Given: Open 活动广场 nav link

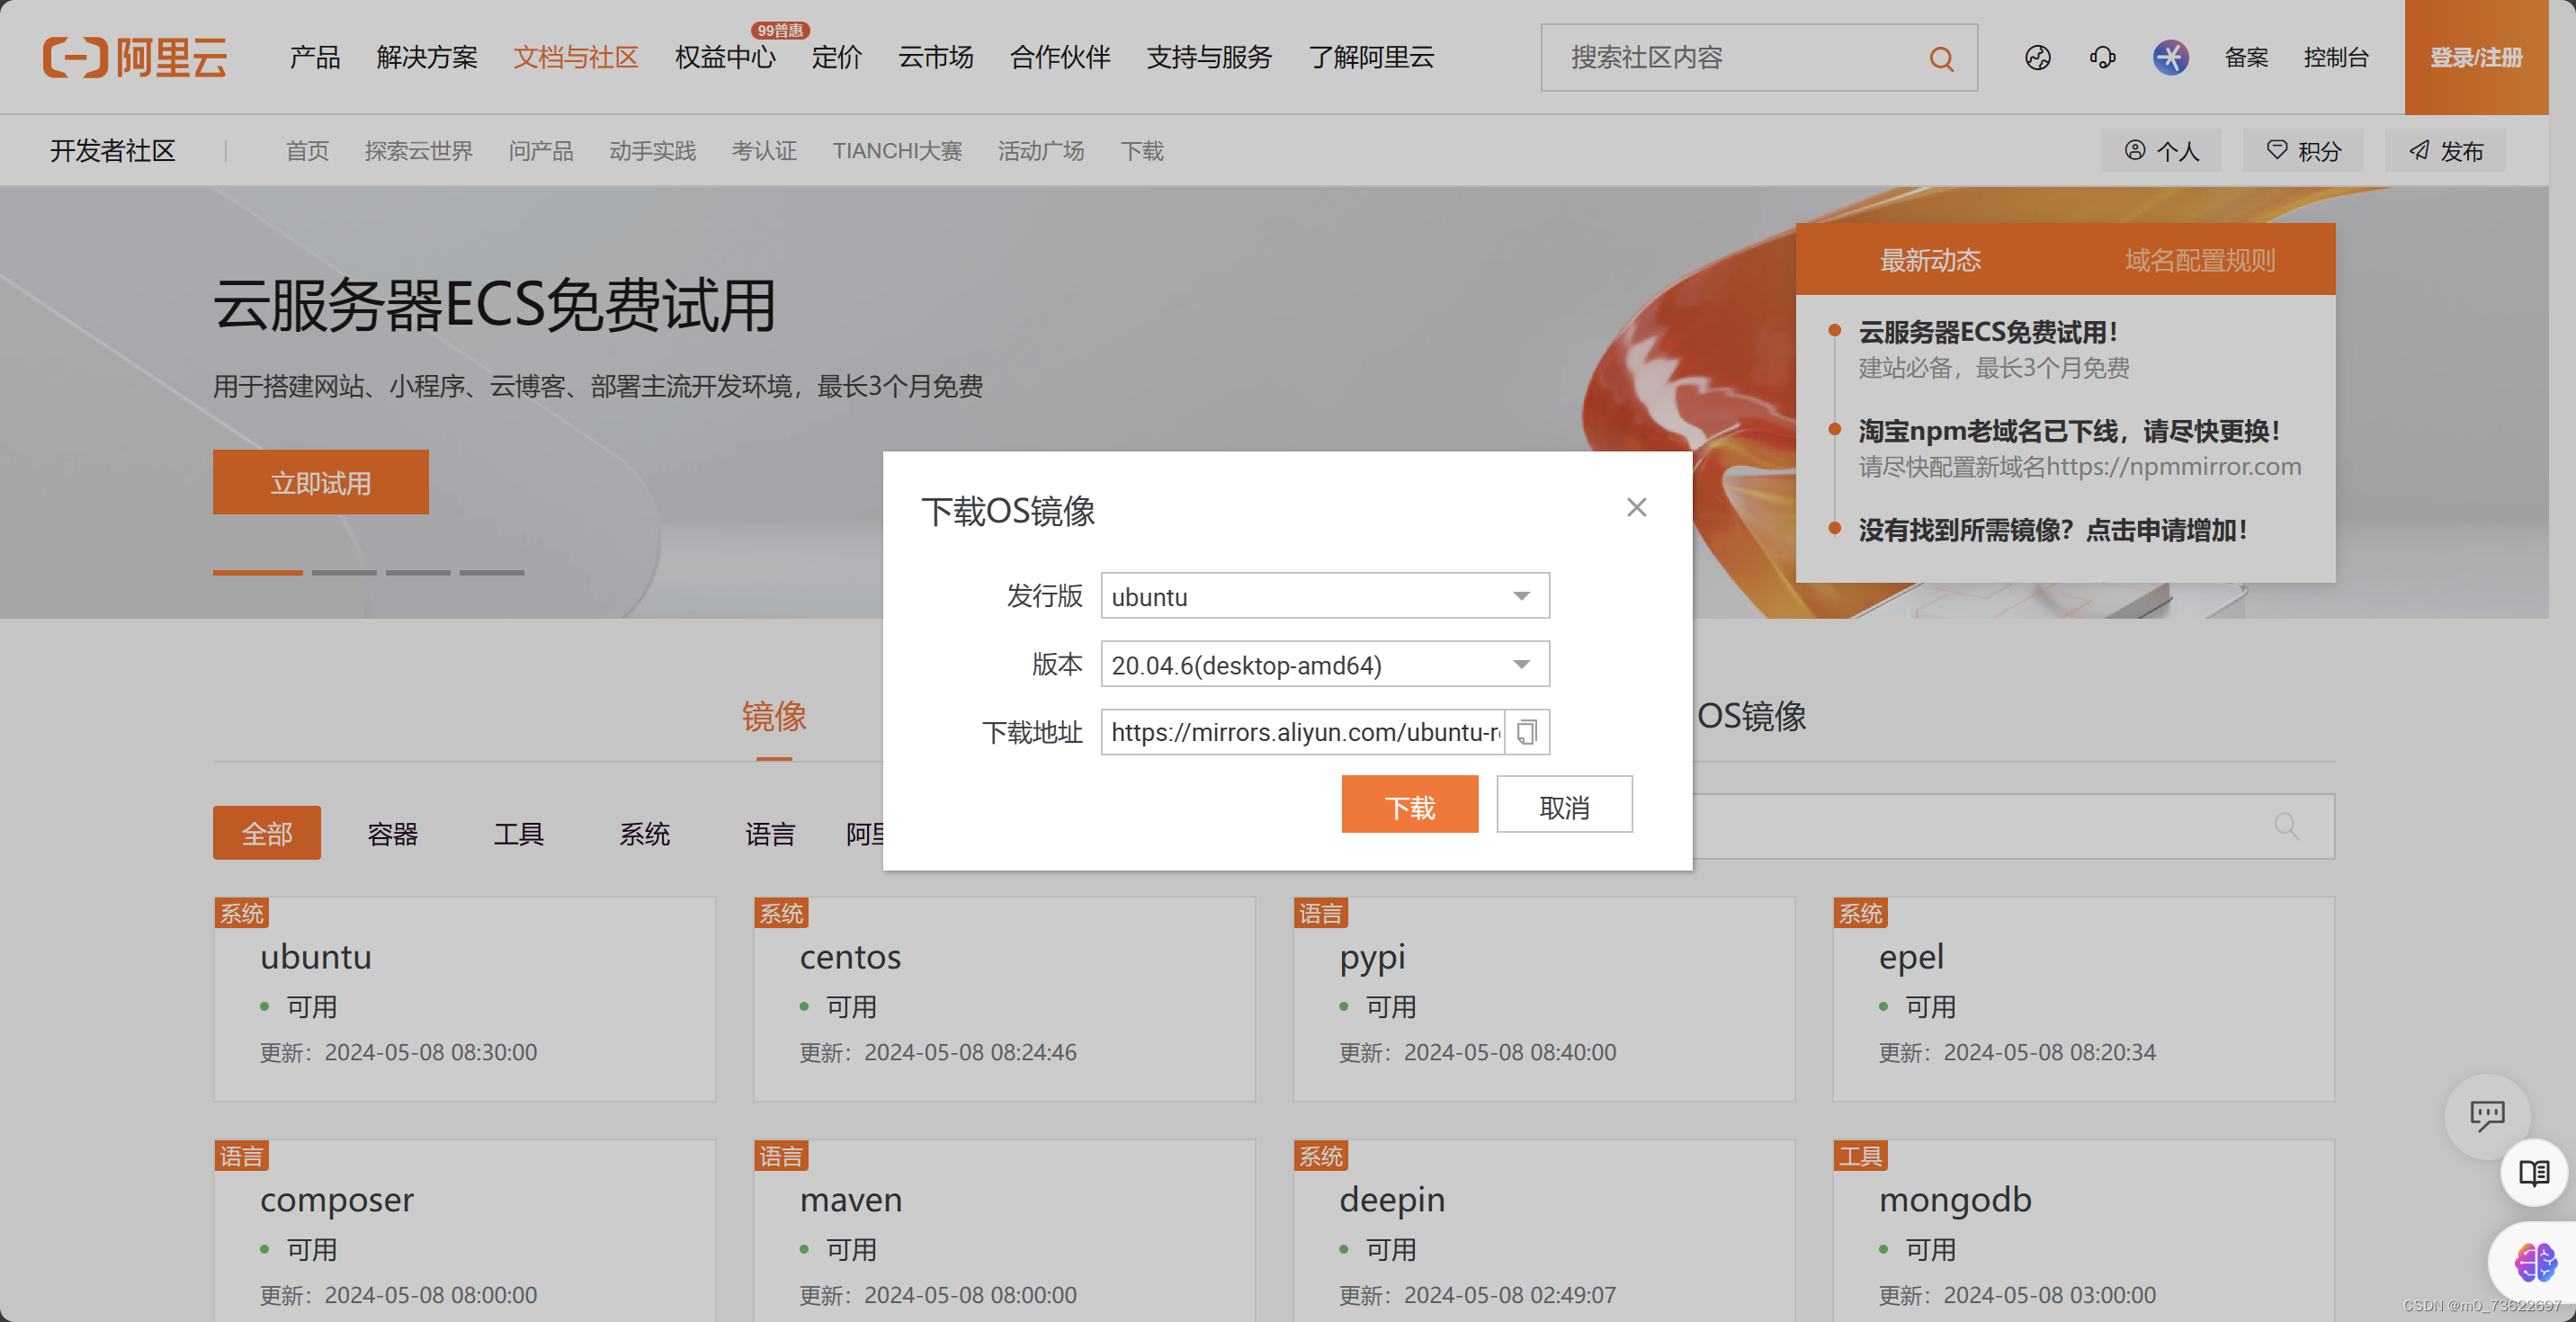Looking at the screenshot, I should pyautogui.click(x=1041, y=151).
